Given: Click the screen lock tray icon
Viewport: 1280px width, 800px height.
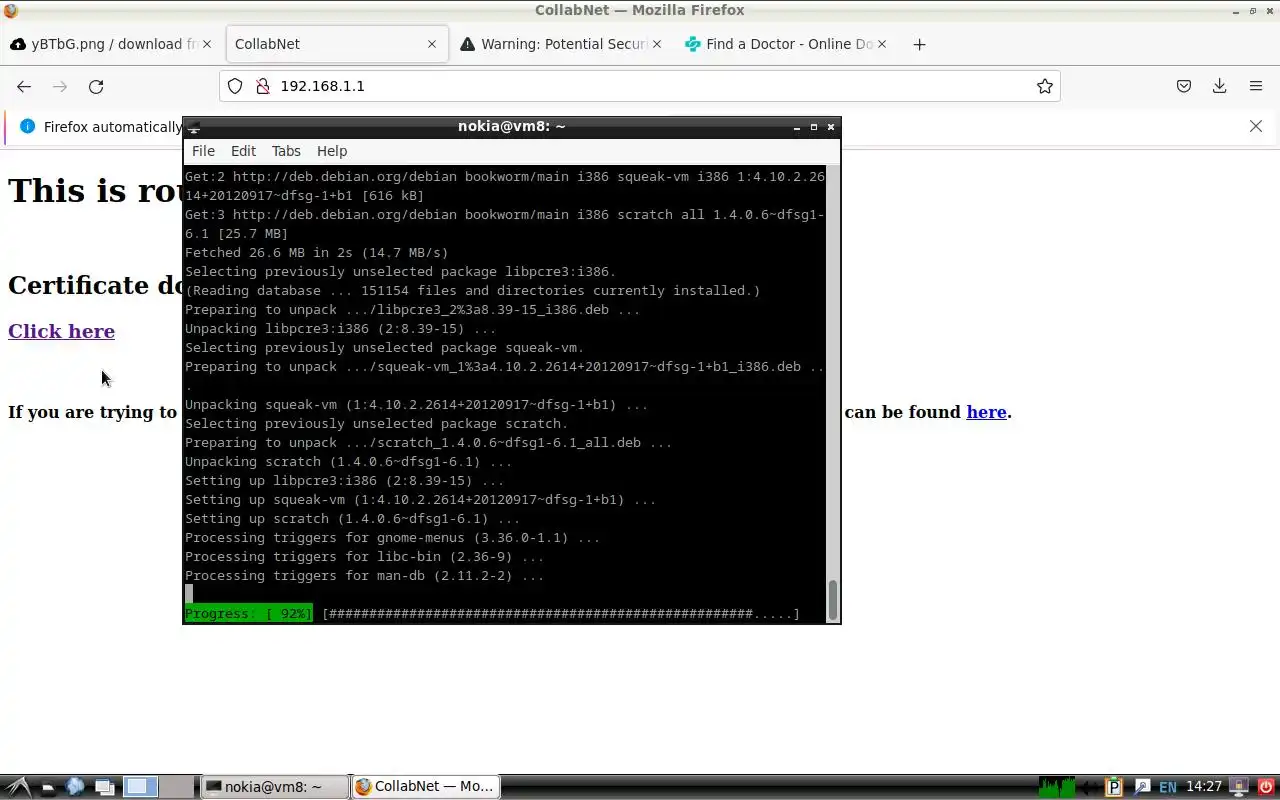Looking at the screenshot, I should tap(1239, 787).
